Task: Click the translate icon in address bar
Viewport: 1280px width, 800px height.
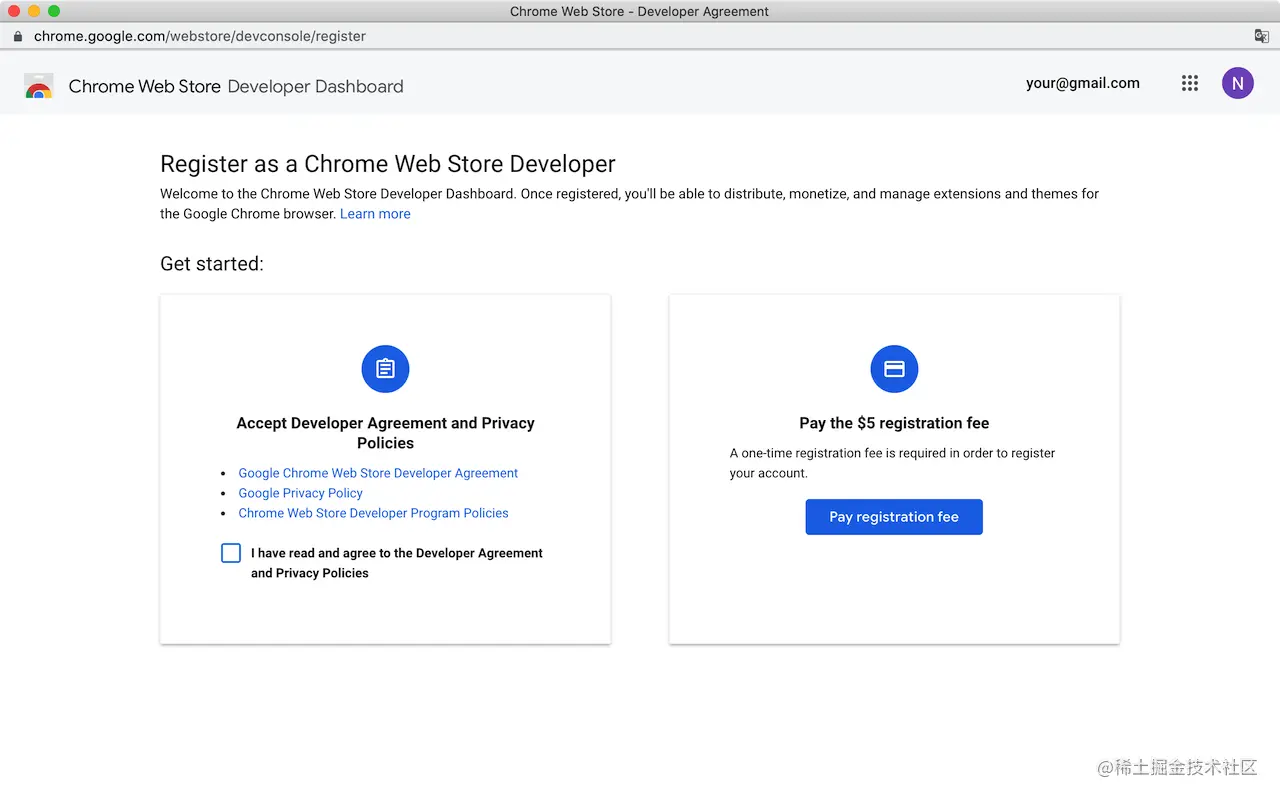Action: [1261, 36]
